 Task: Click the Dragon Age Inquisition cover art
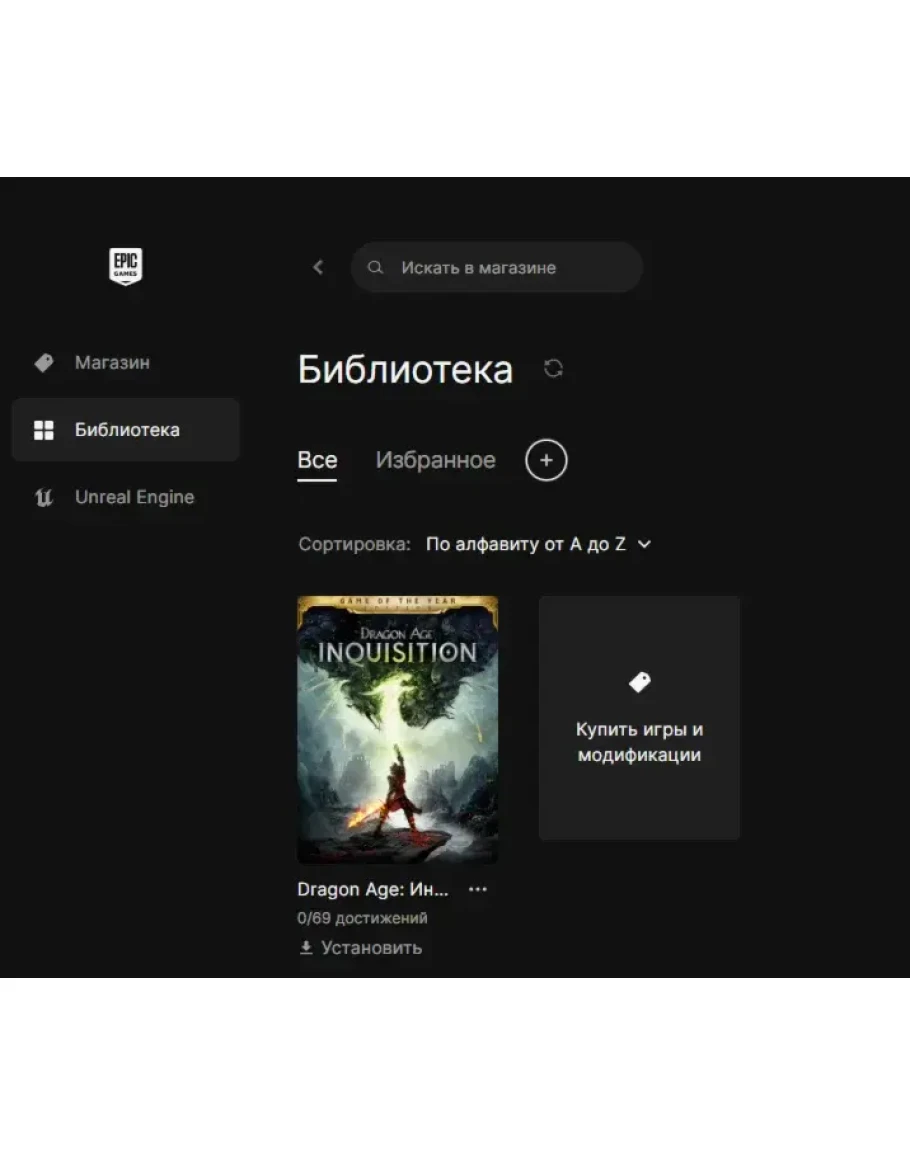click(x=397, y=729)
